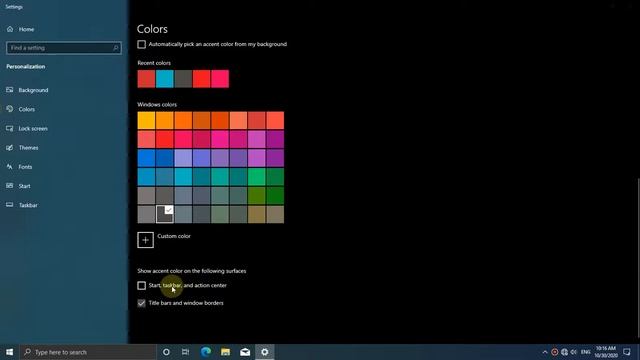Click red recording icon in system tray
640x360 pixels.
[554, 352]
